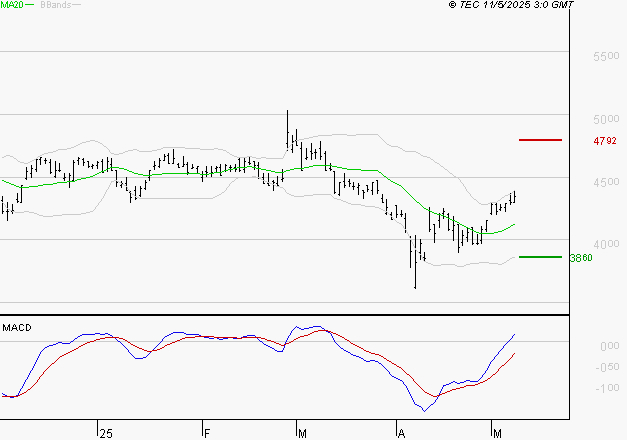Image resolution: width=627 pixels, height=440 pixels.
Task: Select the F month marker on time axis
Action: click(207, 432)
